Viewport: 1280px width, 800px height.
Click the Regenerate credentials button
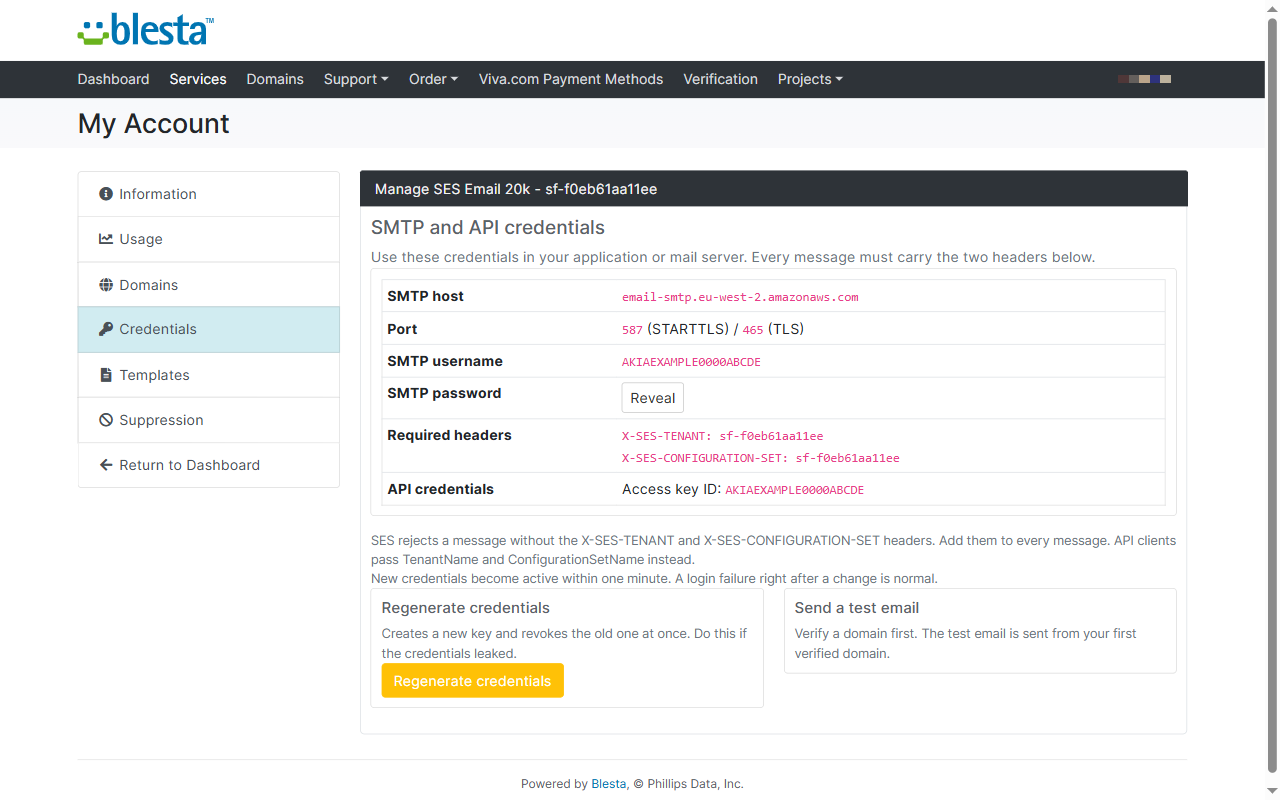[x=473, y=681]
